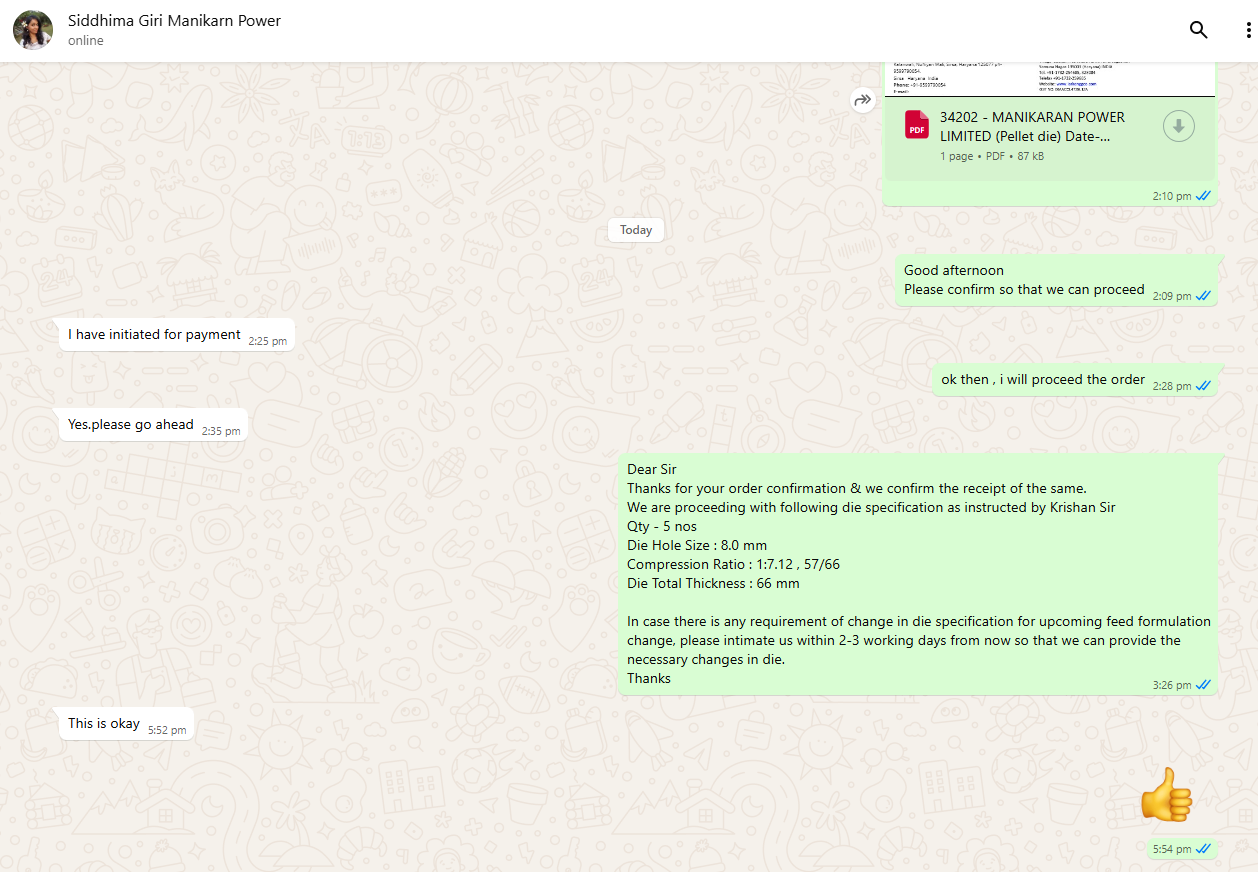Open the 34202 Manikaran Power PDF attachment
Image resolution: width=1258 pixels, height=872 pixels.
point(1032,126)
